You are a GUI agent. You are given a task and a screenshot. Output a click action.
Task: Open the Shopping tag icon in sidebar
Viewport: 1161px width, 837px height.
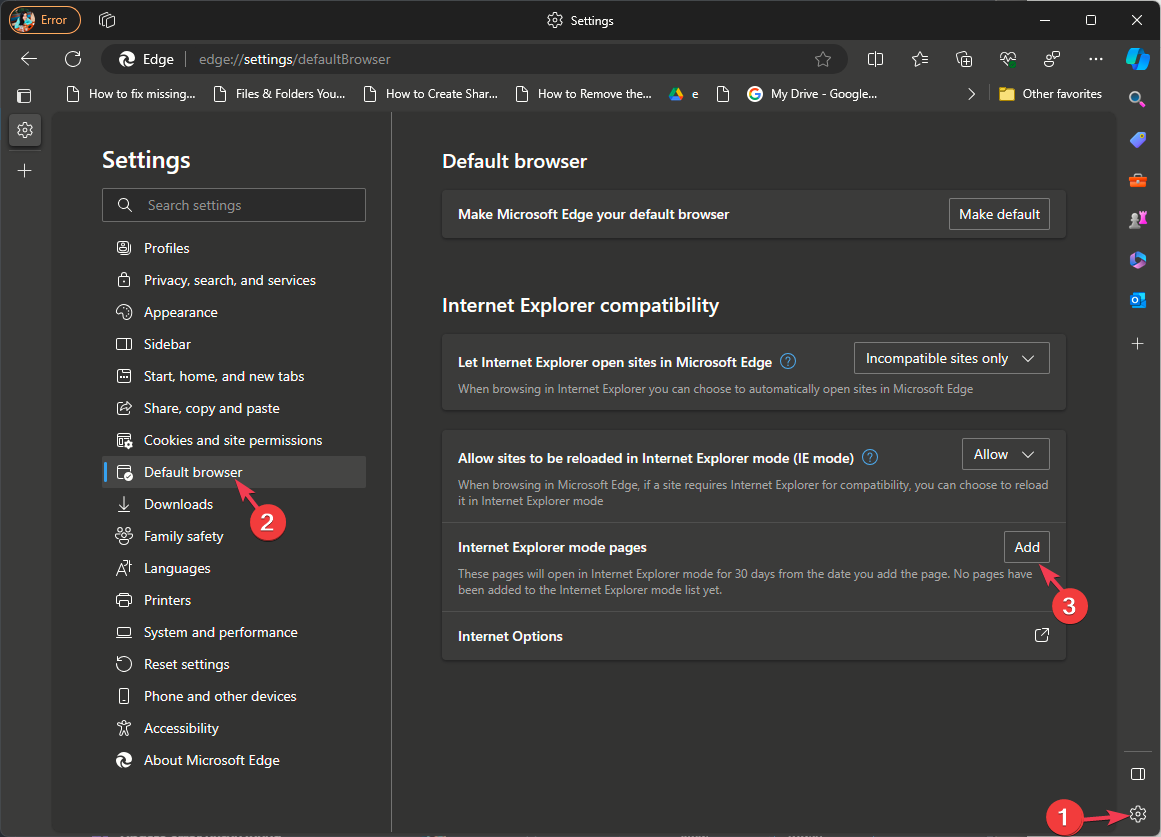tap(1137, 140)
